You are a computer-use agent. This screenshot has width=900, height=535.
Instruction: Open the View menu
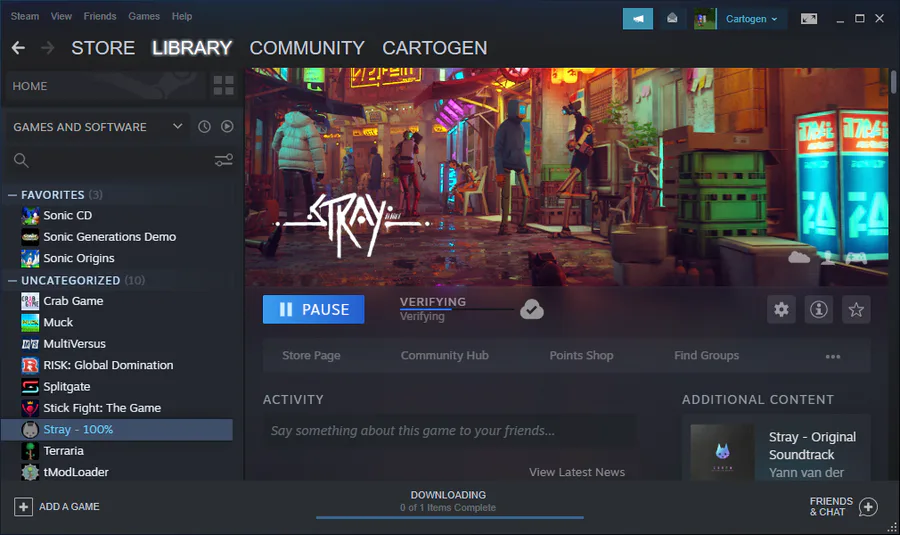(x=61, y=17)
